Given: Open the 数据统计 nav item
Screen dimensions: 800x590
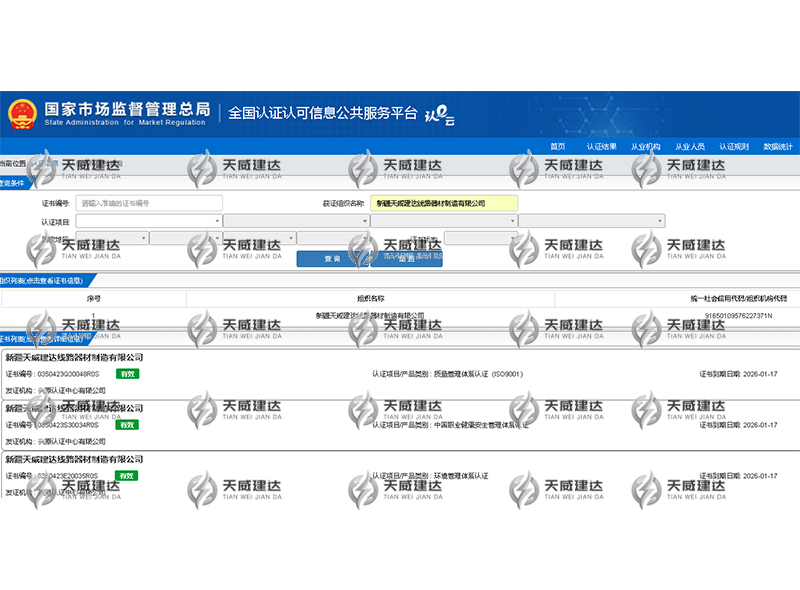Looking at the screenshot, I should 778,147.
